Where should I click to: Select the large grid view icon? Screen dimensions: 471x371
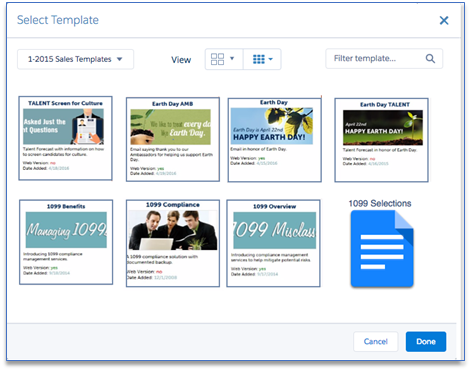pyautogui.click(x=217, y=59)
